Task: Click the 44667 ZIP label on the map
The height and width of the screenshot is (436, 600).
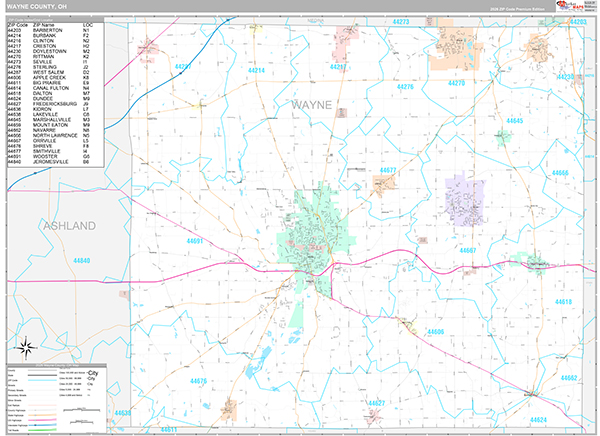Action: pos(468,250)
